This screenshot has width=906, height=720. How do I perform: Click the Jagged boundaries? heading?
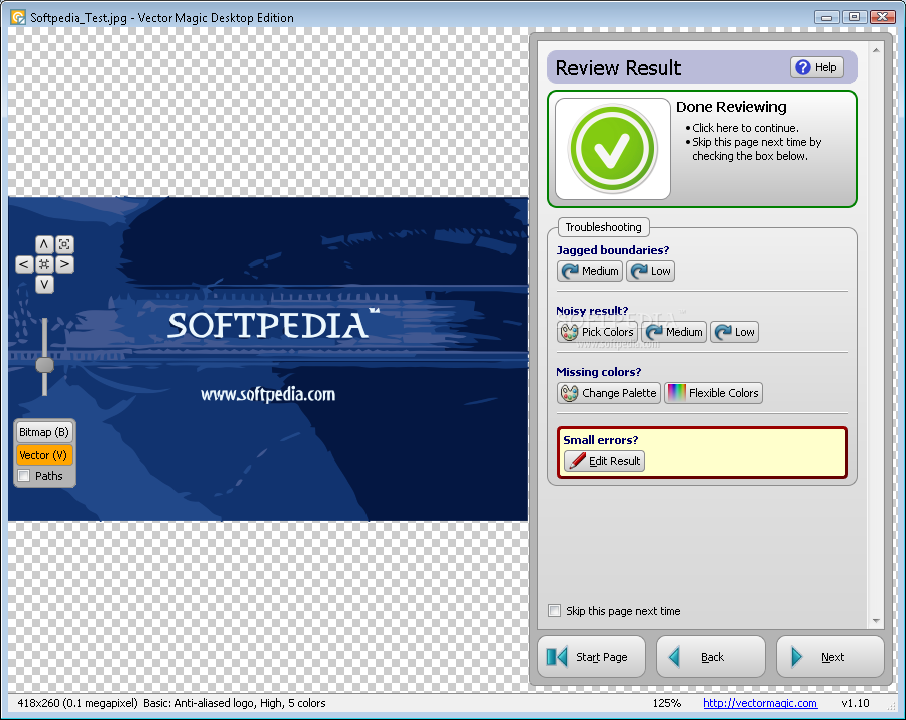[x=612, y=250]
